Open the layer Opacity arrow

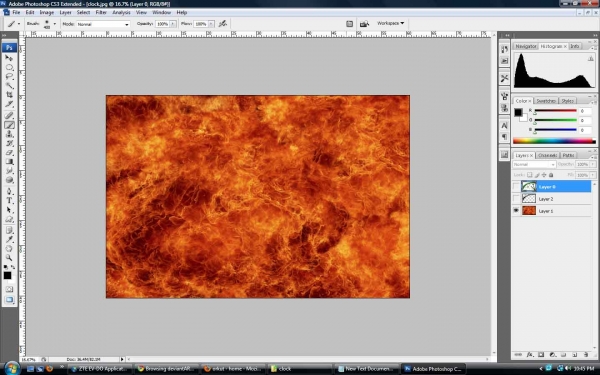click(593, 165)
